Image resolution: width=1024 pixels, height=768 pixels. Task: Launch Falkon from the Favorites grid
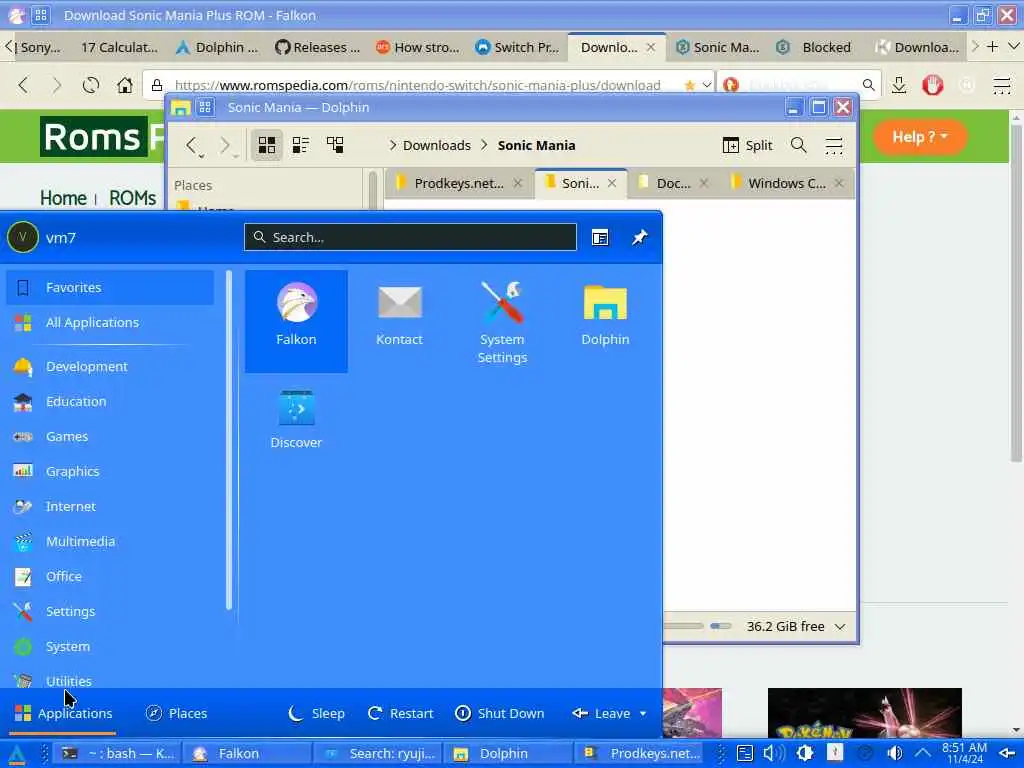tap(296, 321)
